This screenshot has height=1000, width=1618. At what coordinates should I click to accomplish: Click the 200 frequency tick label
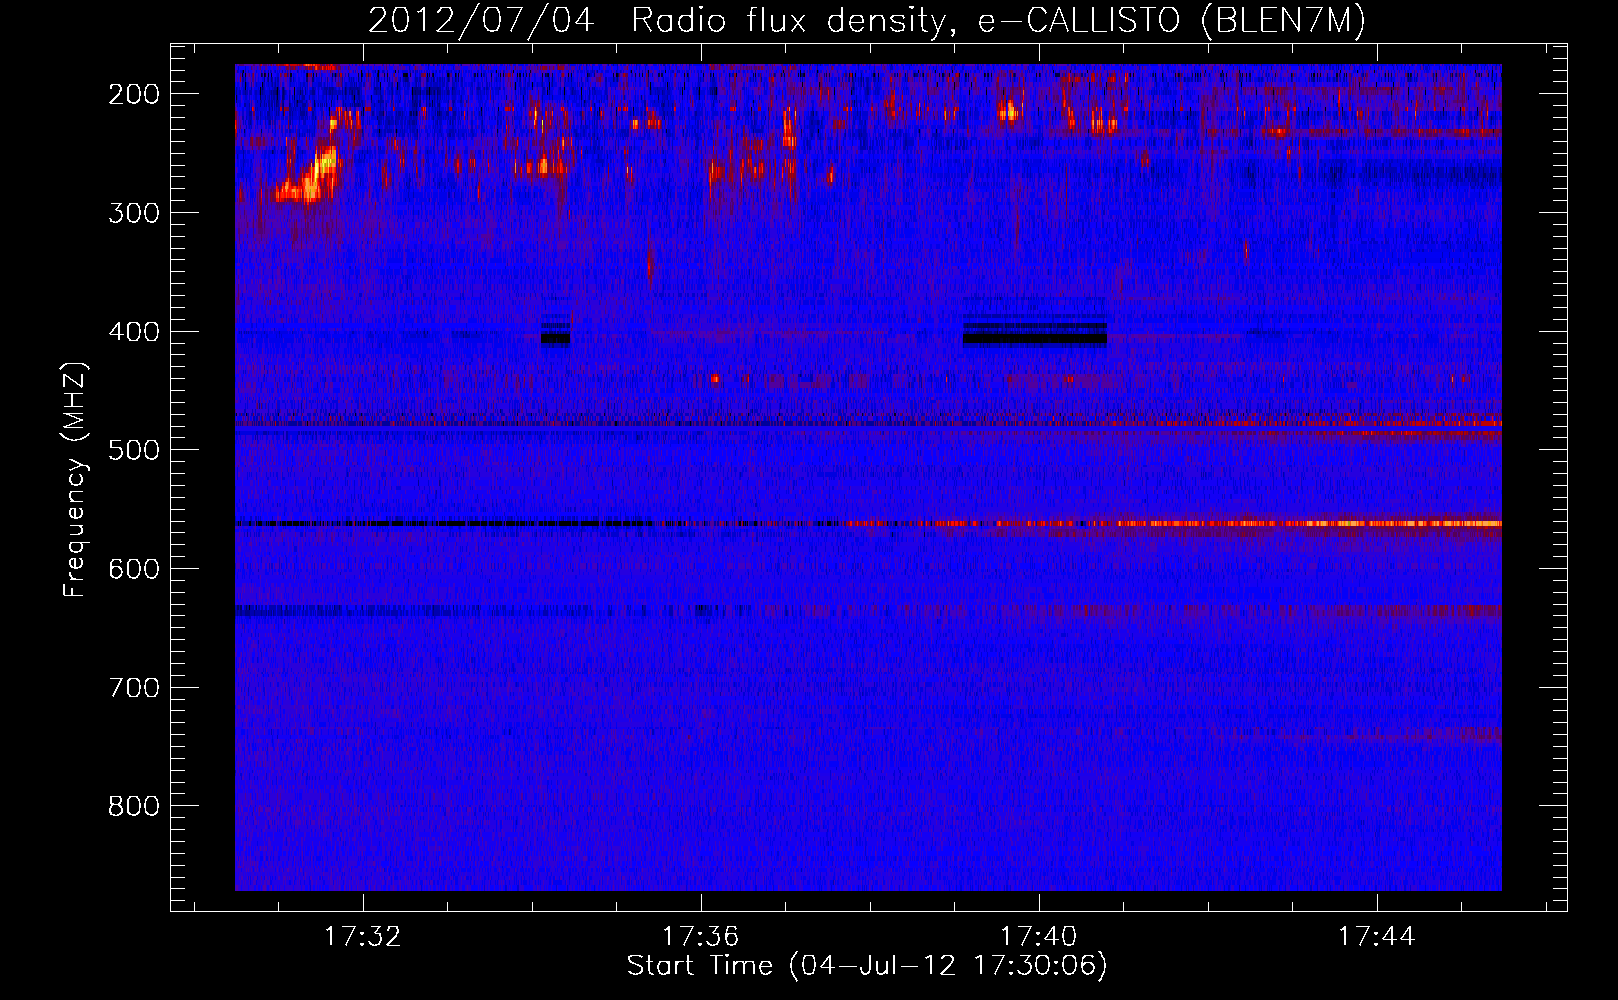coord(134,94)
